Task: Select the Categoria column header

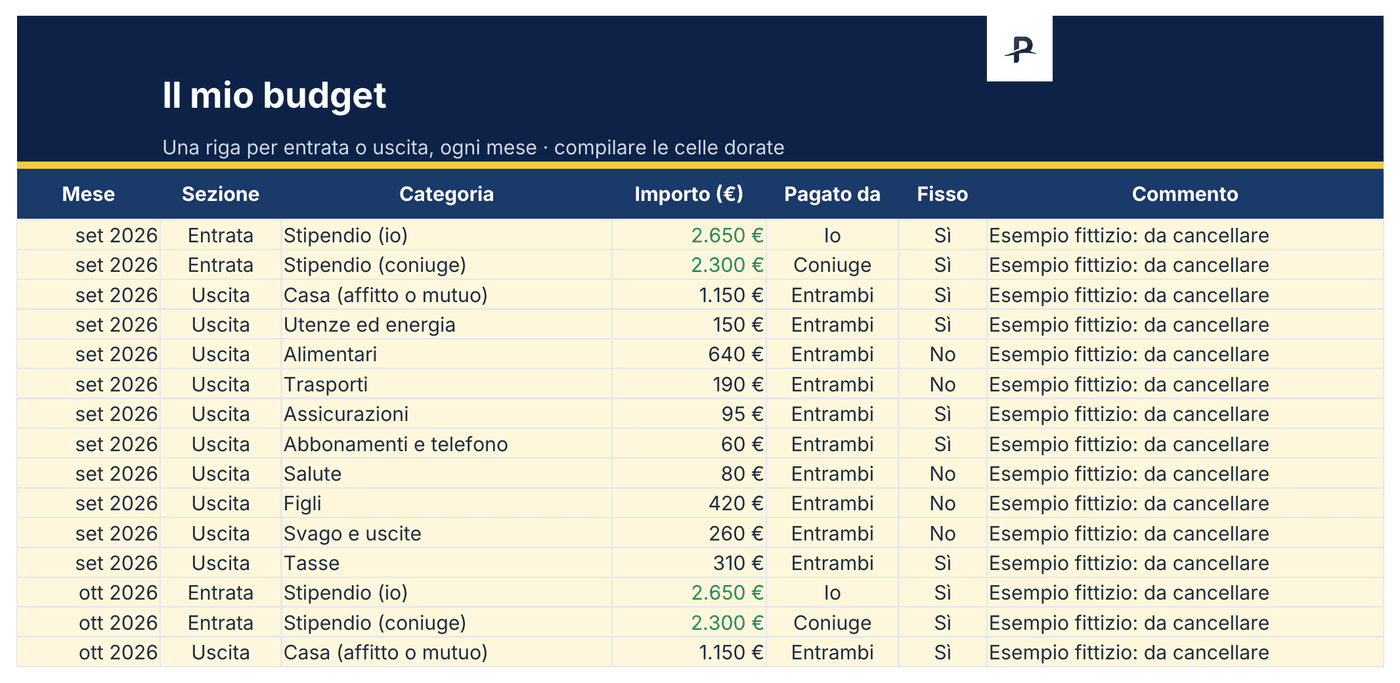Action: pyautogui.click(x=446, y=194)
